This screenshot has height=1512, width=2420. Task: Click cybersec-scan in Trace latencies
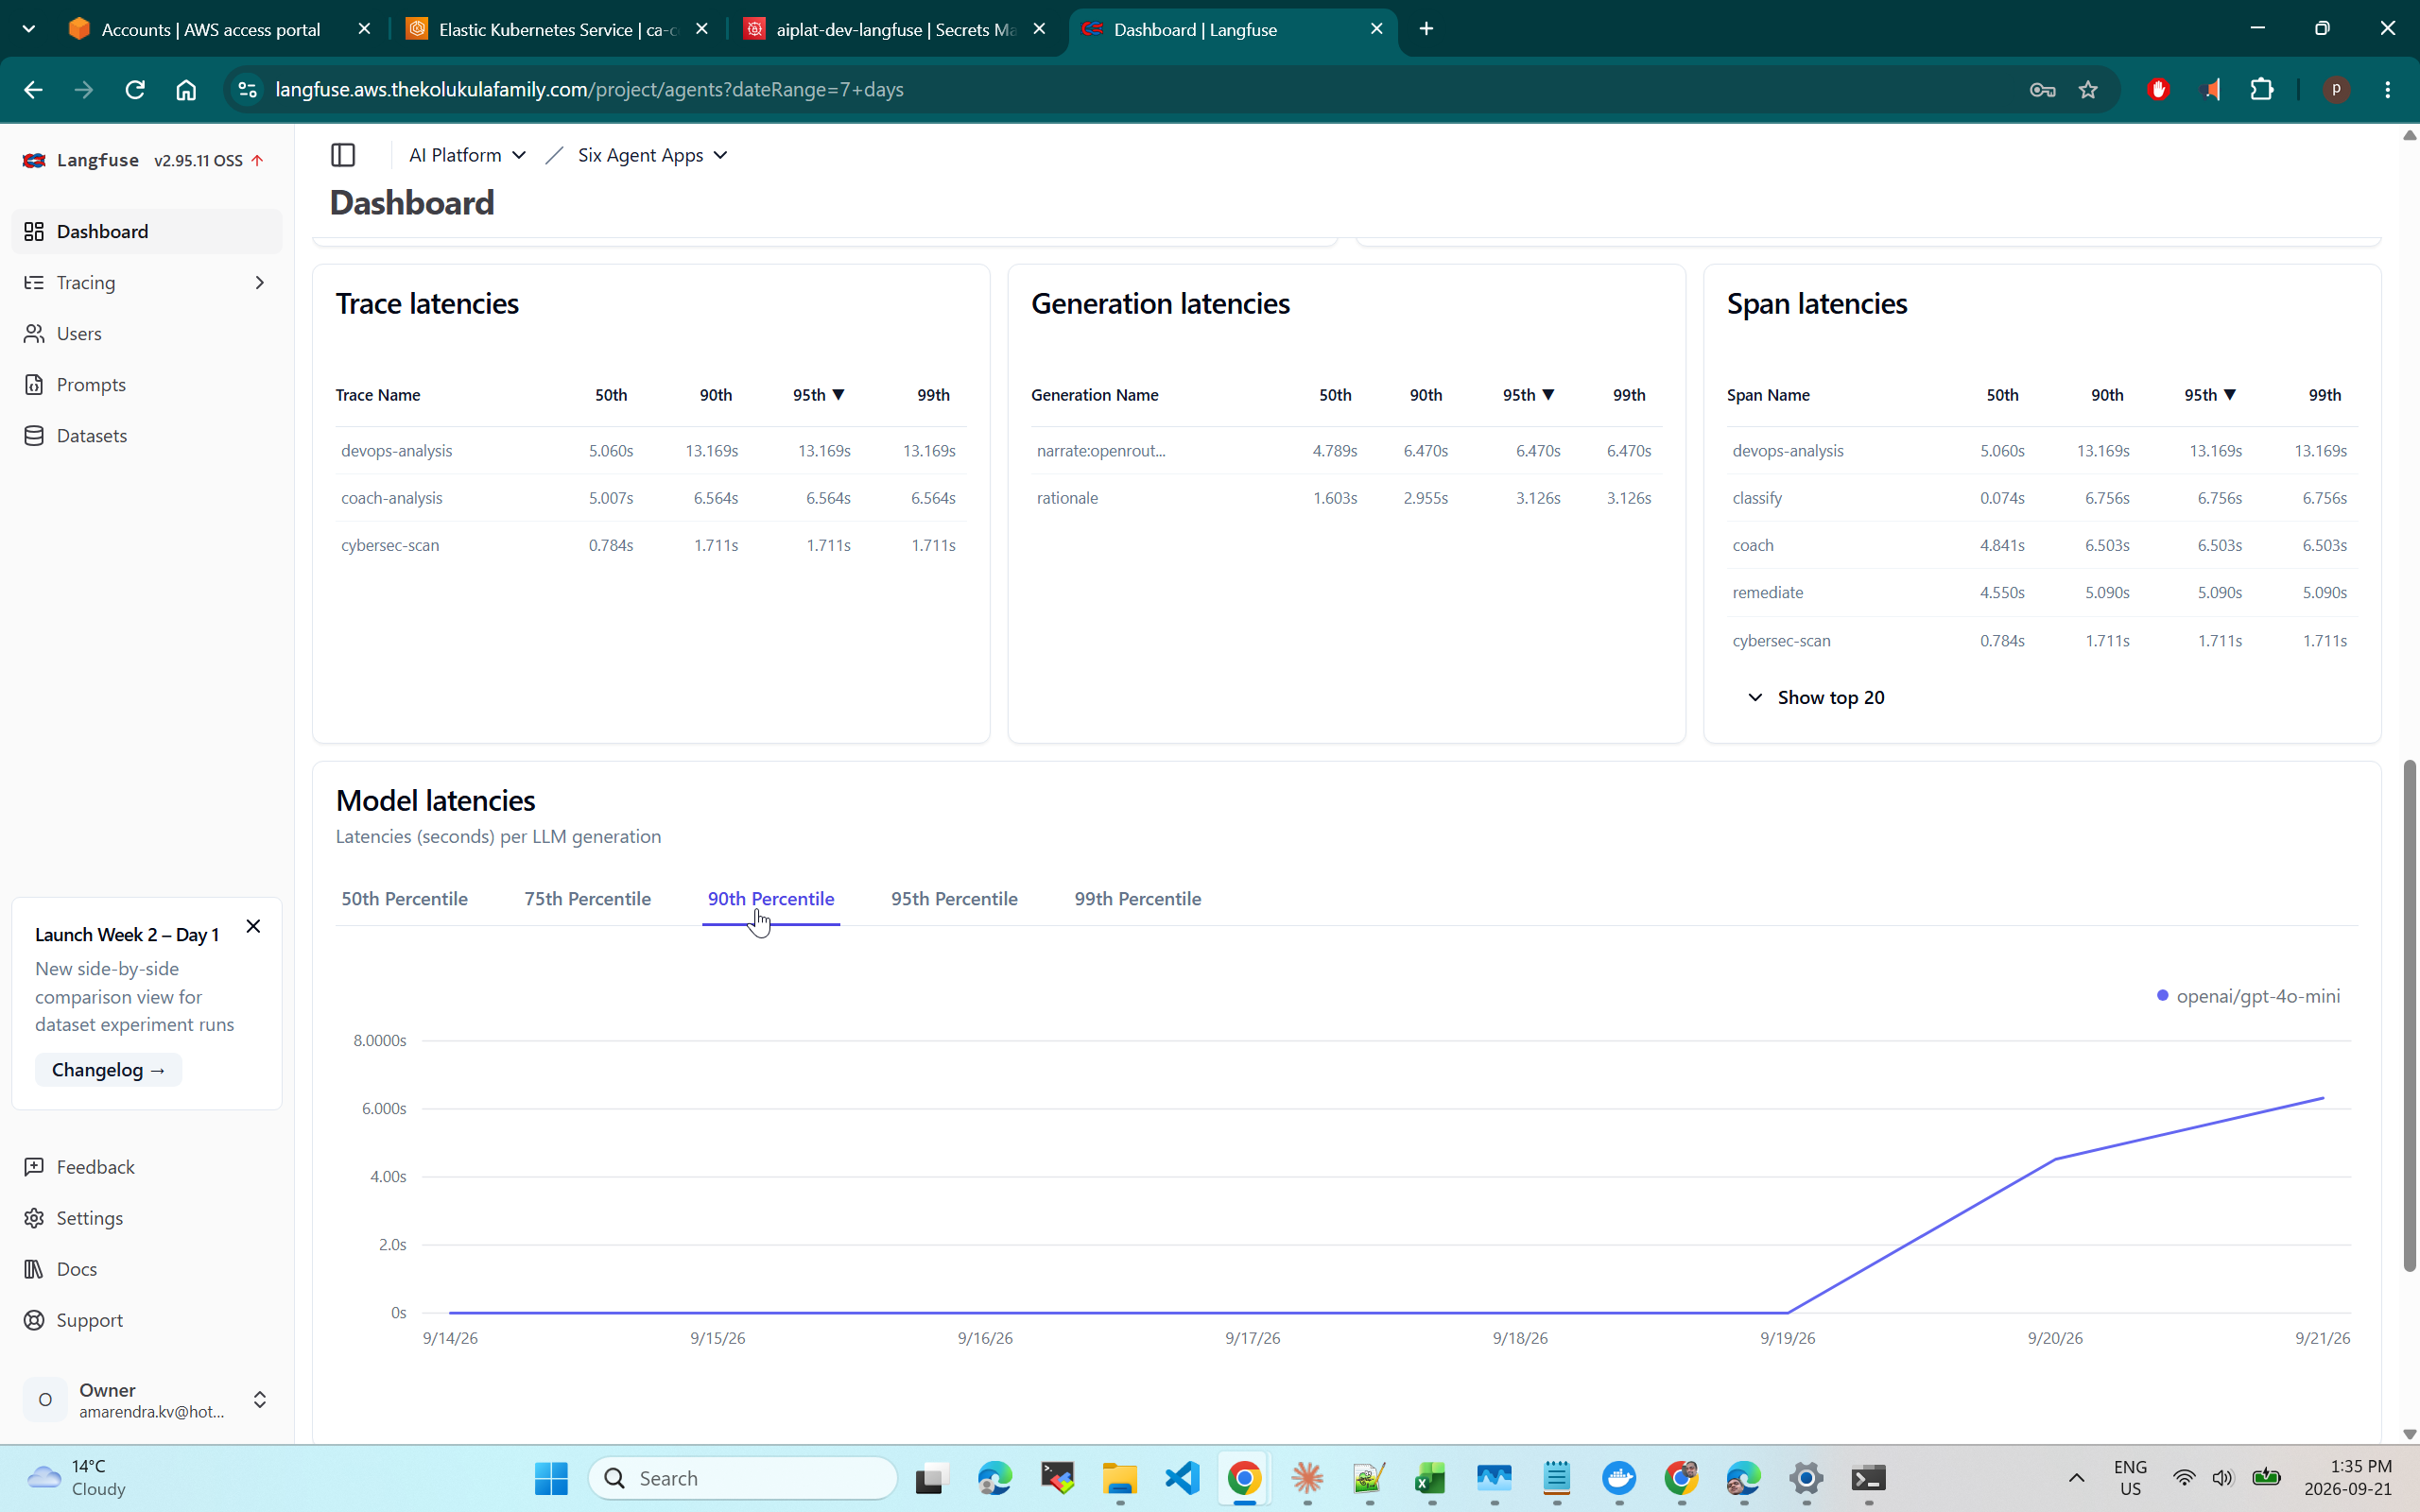(x=390, y=545)
